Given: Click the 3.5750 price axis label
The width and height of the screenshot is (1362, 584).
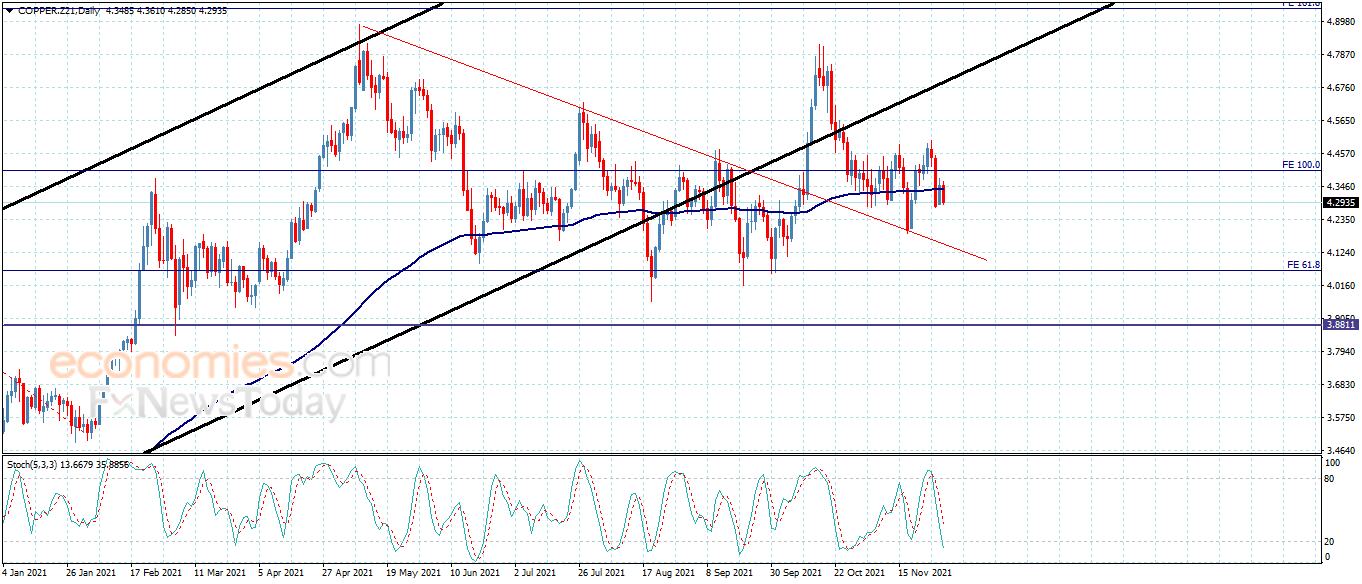Looking at the screenshot, I should point(1339,418).
